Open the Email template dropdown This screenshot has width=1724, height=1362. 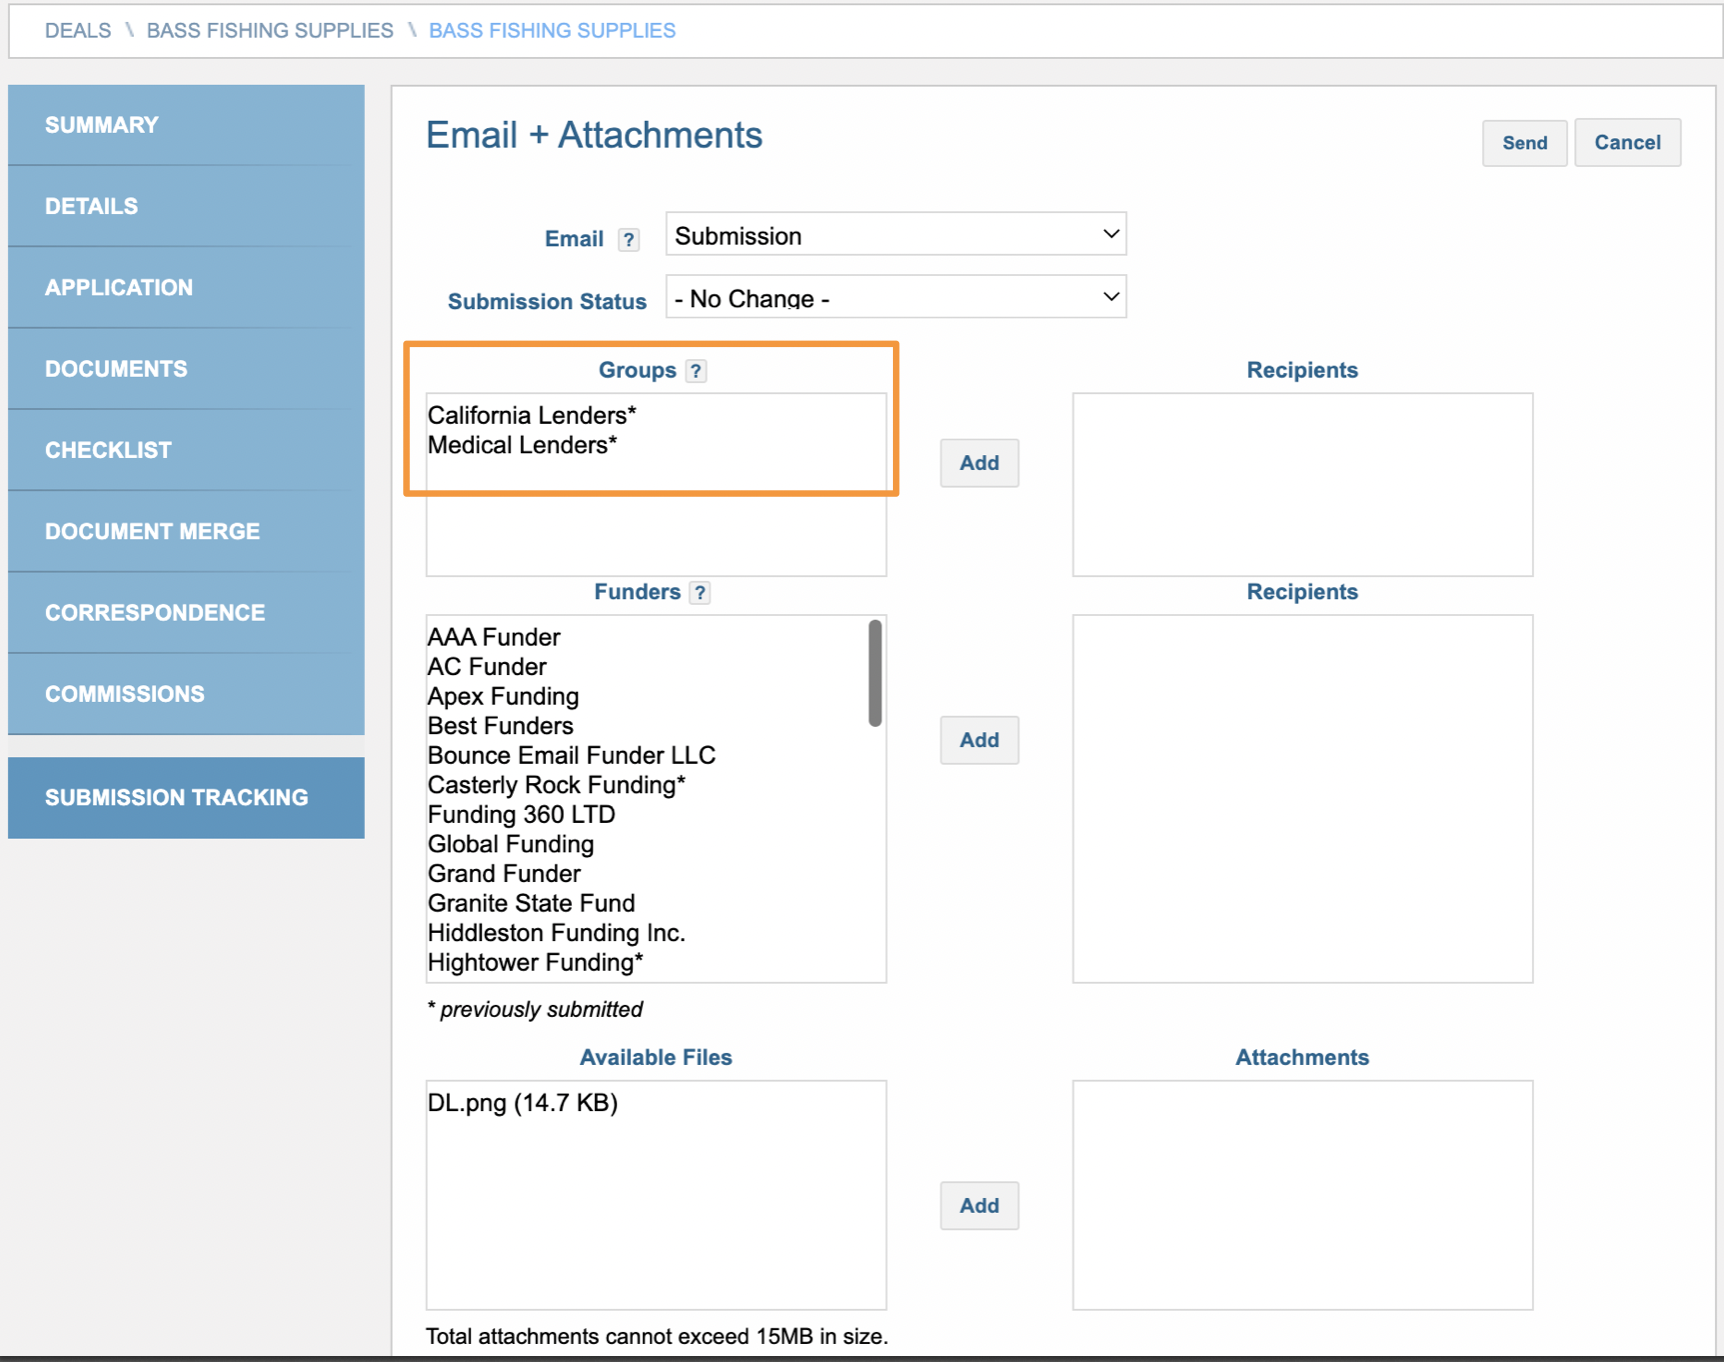click(x=896, y=235)
